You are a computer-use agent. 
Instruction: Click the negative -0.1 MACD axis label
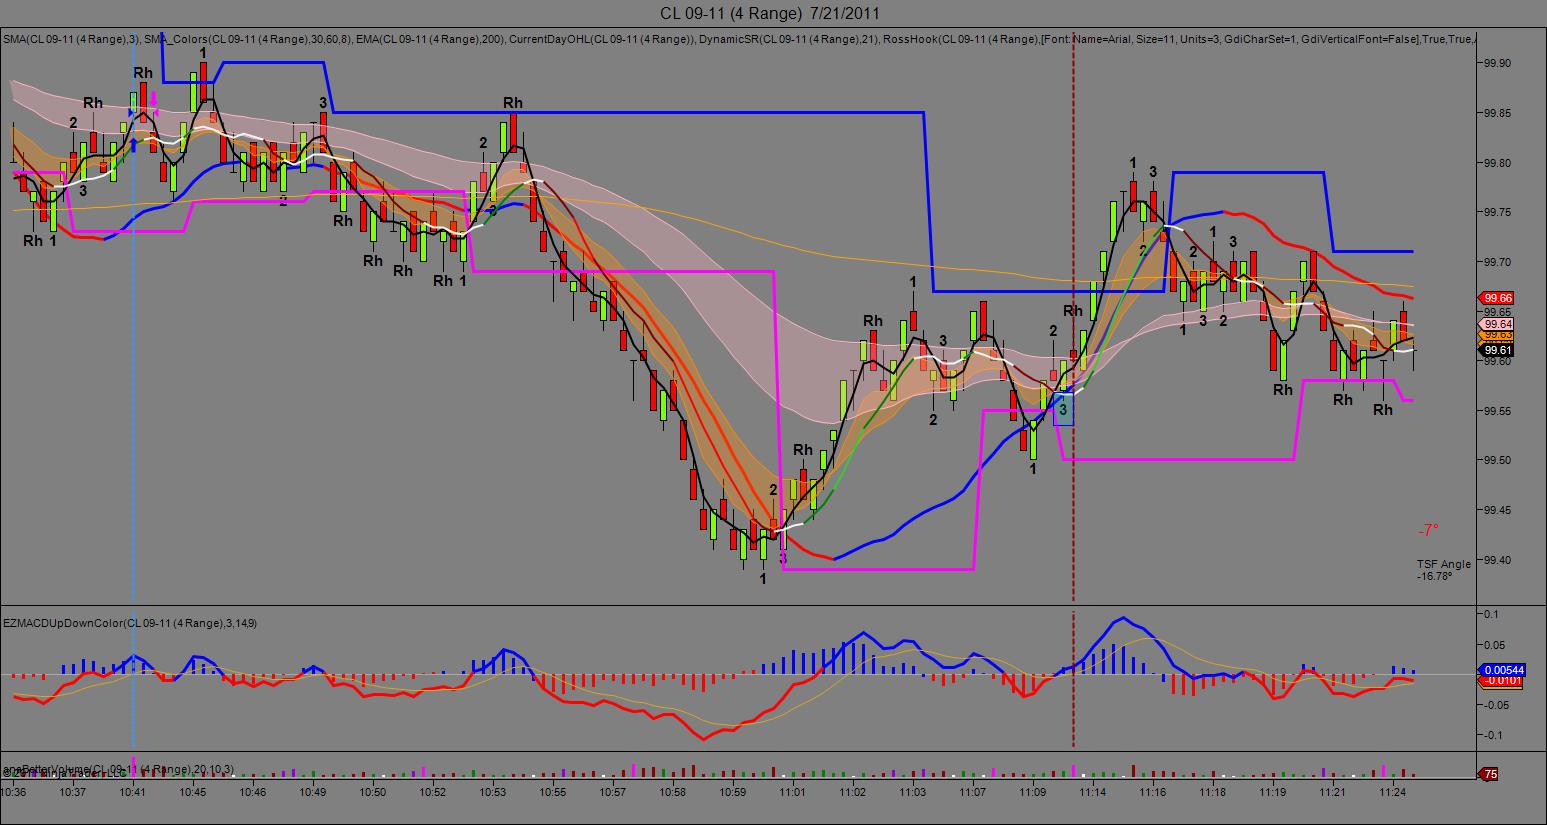(x=1492, y=735)
